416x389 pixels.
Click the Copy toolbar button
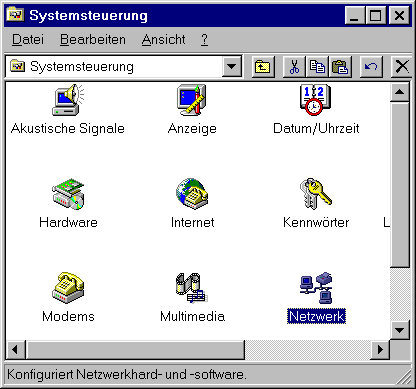pyautogui.click(x=317, y=67)
